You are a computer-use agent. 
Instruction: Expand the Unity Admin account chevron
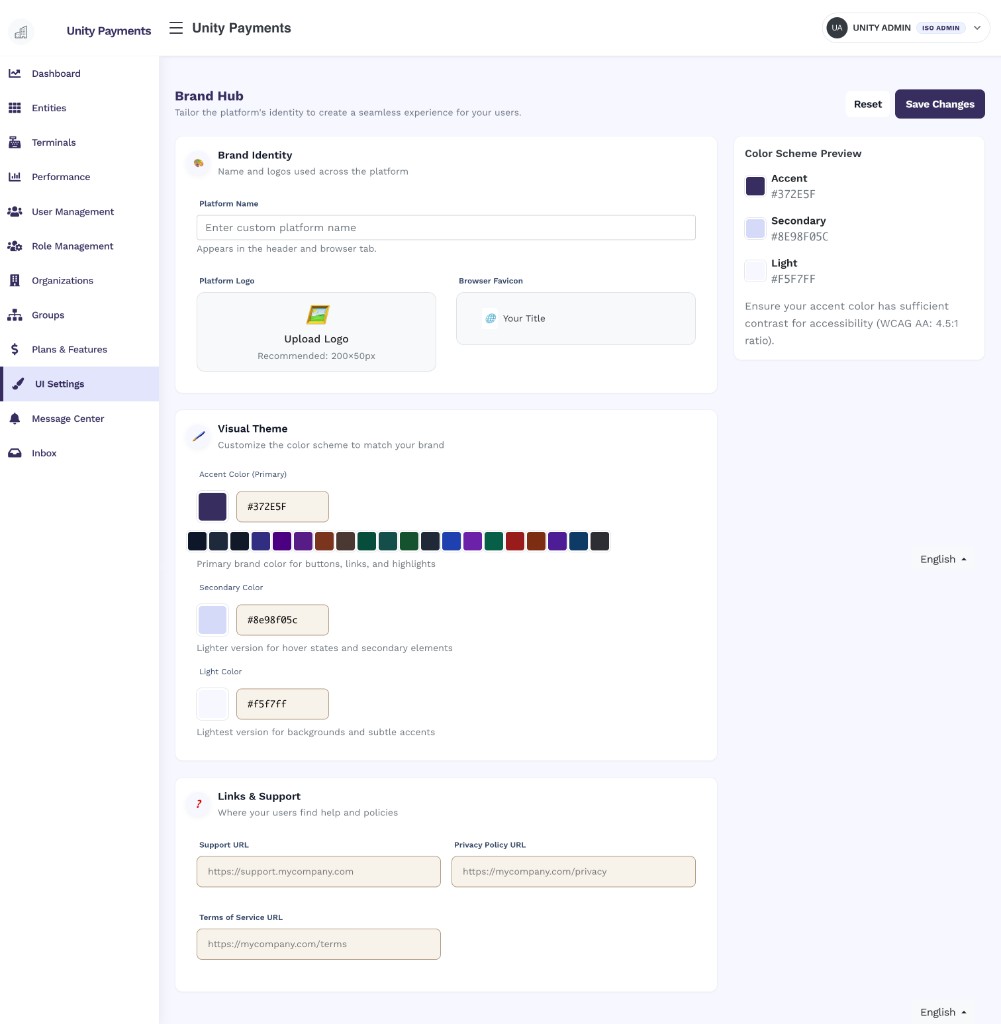pos(977,28)
